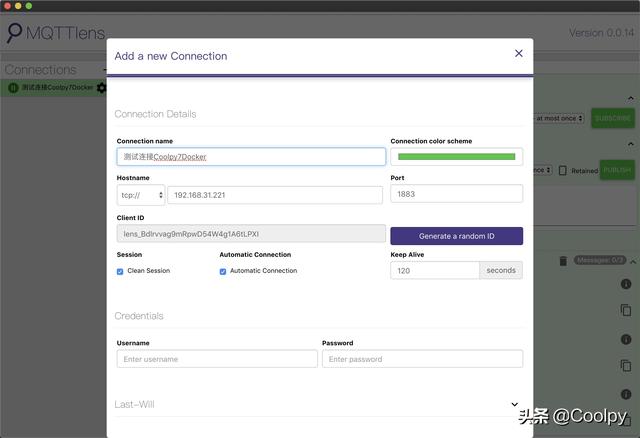The width and height of the screenshot is (640, 438).
Task: Click the yellow minimize window button
Action: [x=18, y=6]
